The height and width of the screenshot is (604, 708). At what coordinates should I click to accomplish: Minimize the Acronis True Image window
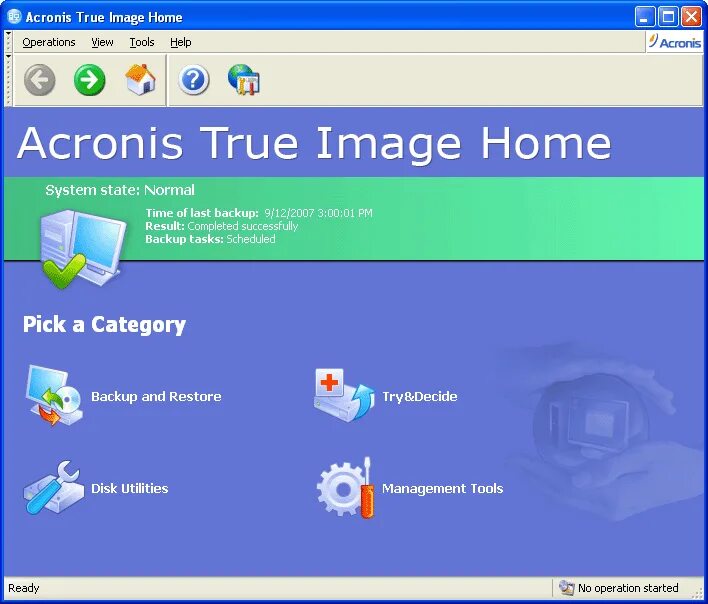click(645, 17)
